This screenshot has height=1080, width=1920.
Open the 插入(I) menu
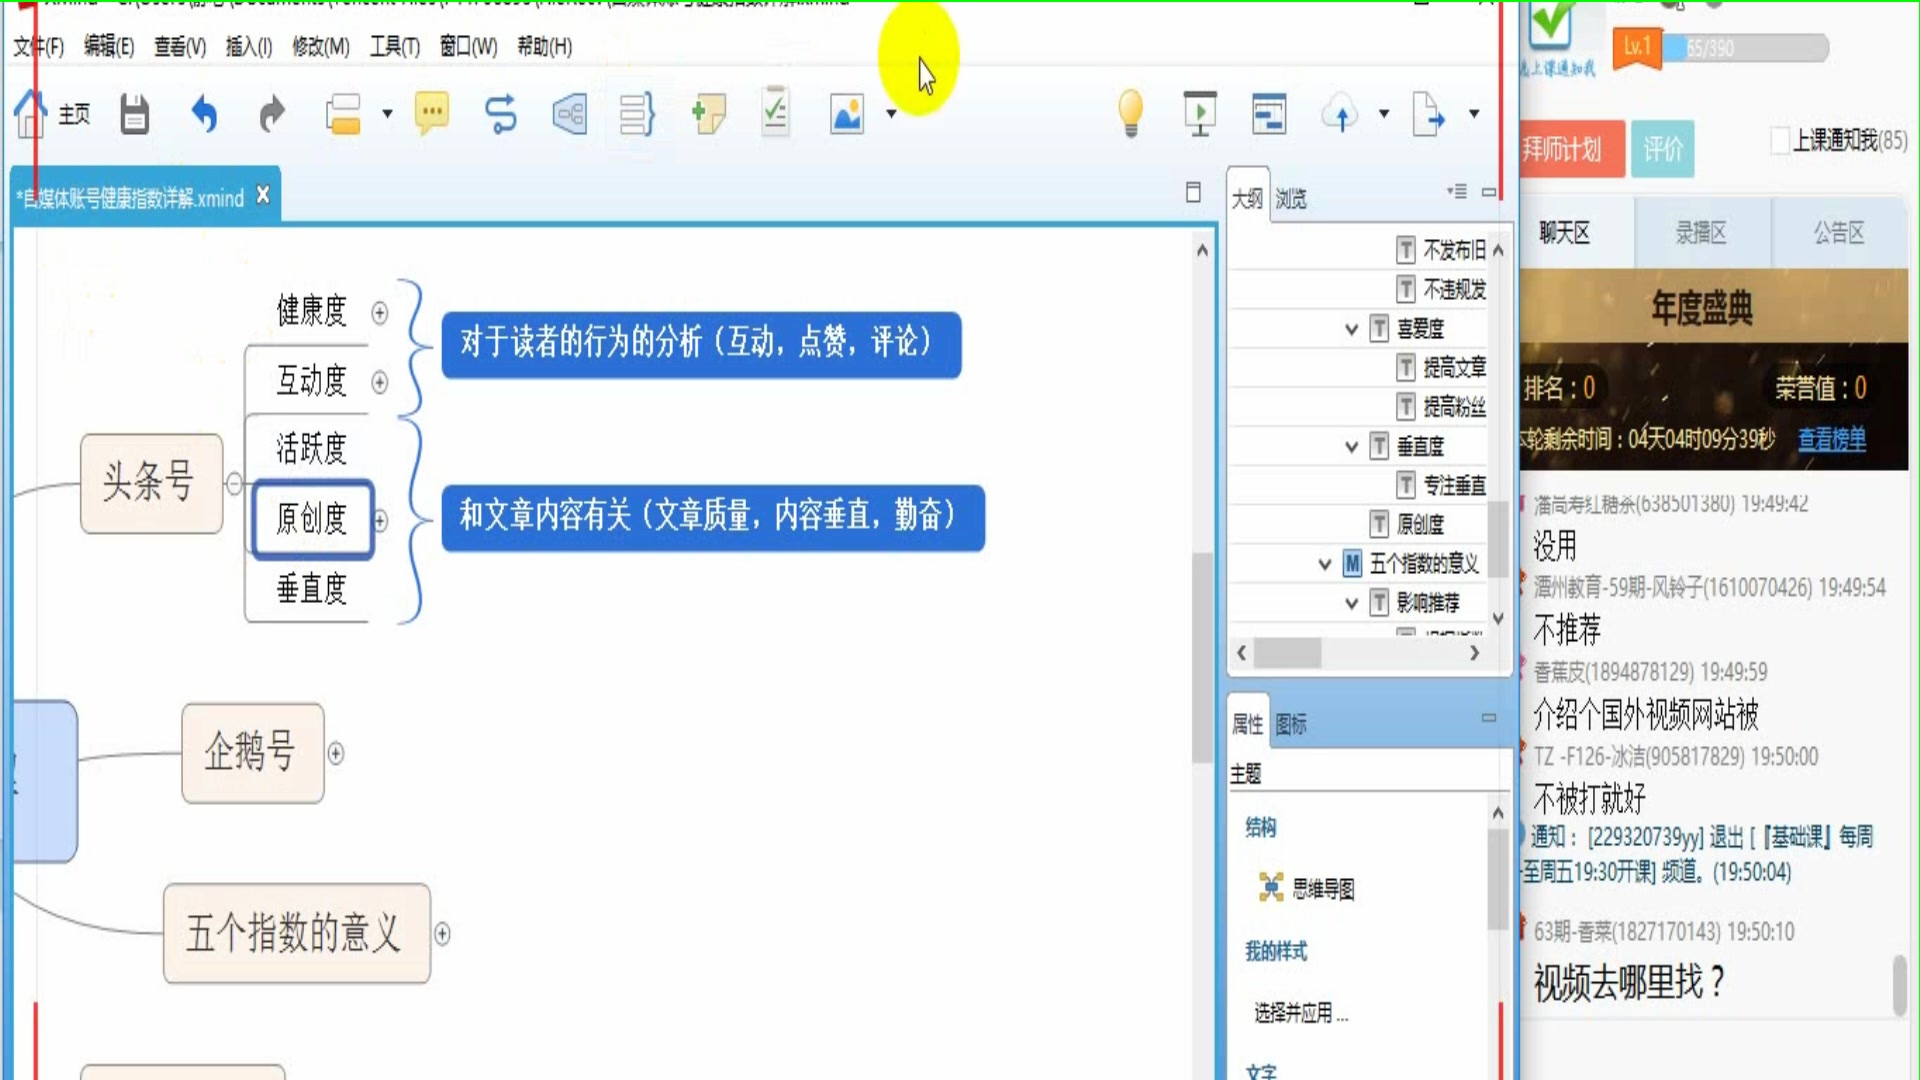tap(249, 46)
